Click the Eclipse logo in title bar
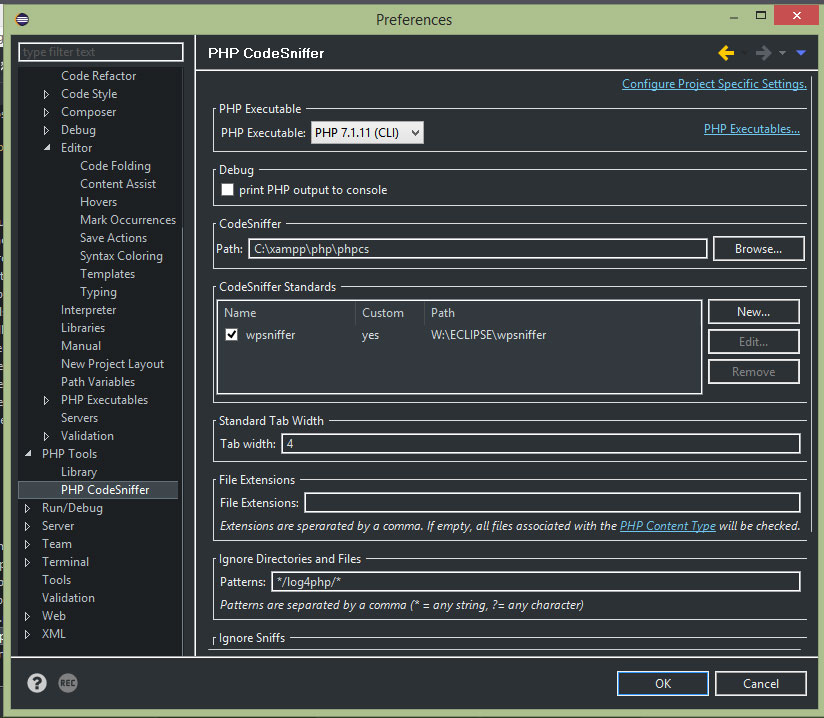This screenshot has height=718, width=824. (x=22, y=20)
